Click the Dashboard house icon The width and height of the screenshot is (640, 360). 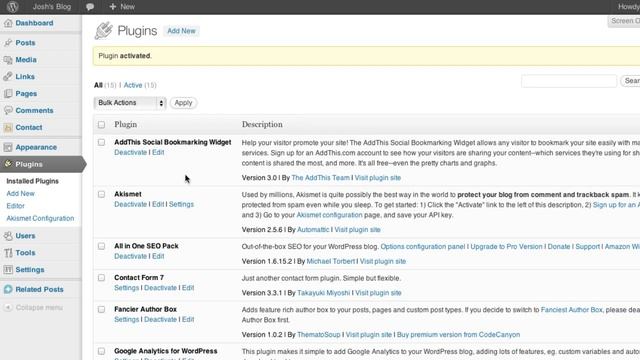pos(8,23)
